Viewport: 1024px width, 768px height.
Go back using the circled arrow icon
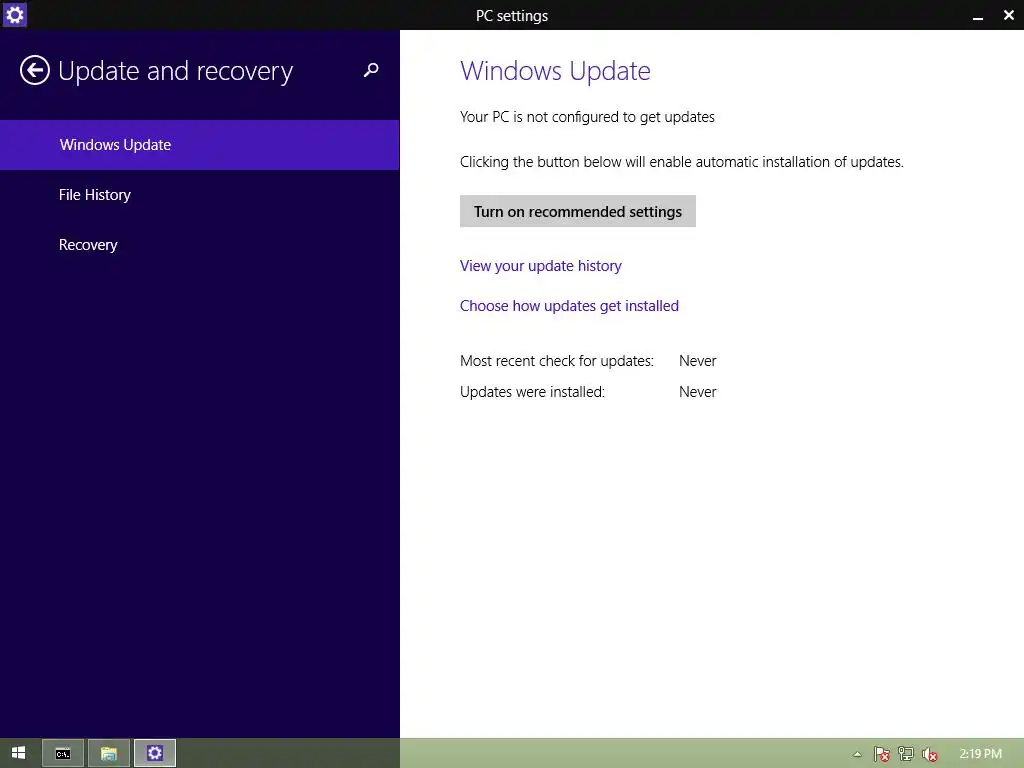click(x=35, y=71)
